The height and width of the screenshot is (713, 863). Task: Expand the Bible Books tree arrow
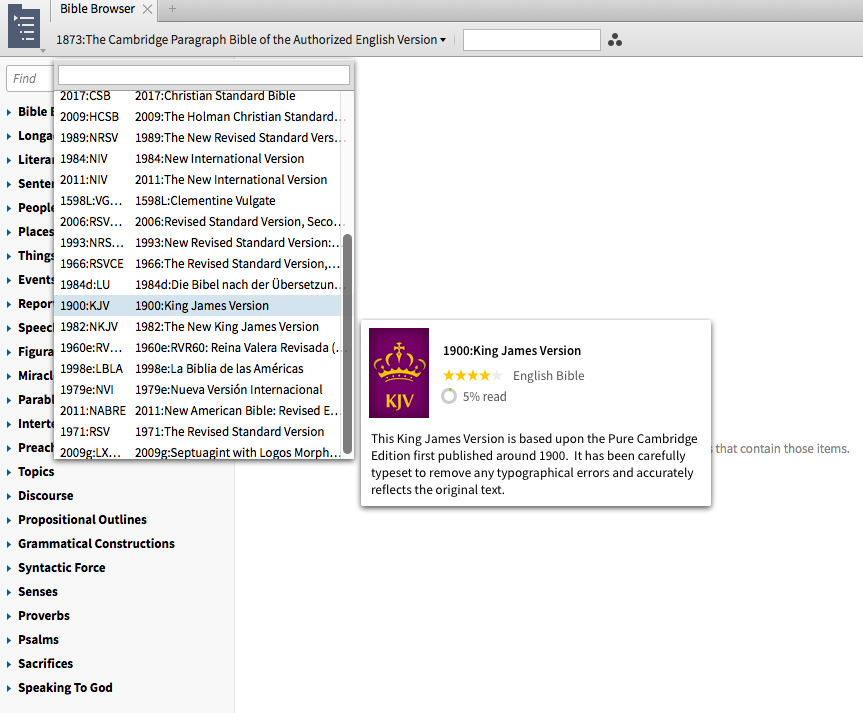coord(9,112)
